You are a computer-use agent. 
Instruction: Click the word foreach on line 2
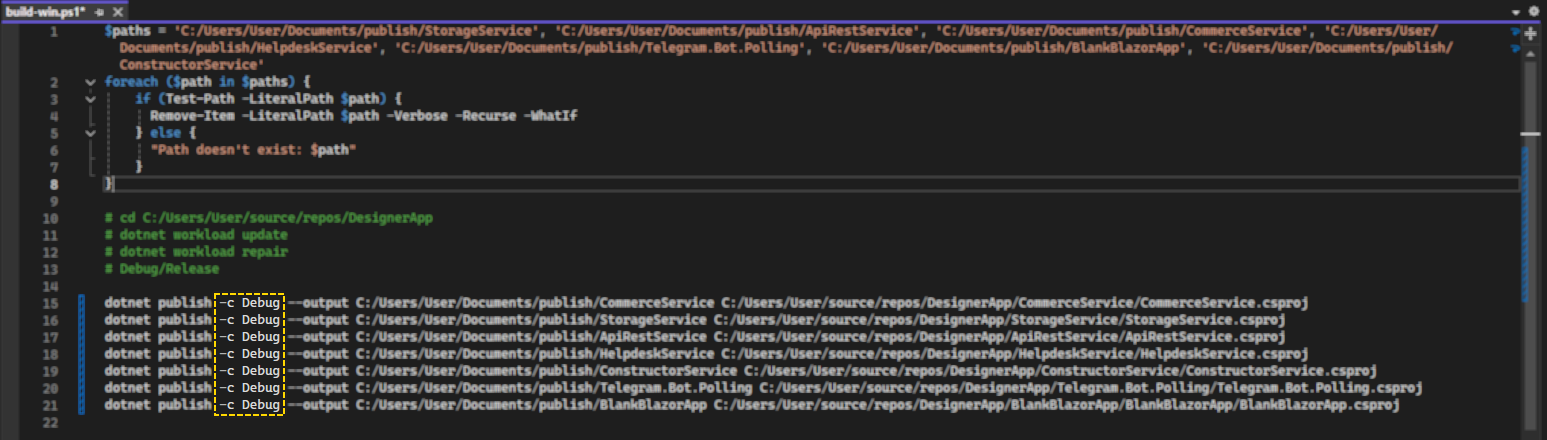130,82
